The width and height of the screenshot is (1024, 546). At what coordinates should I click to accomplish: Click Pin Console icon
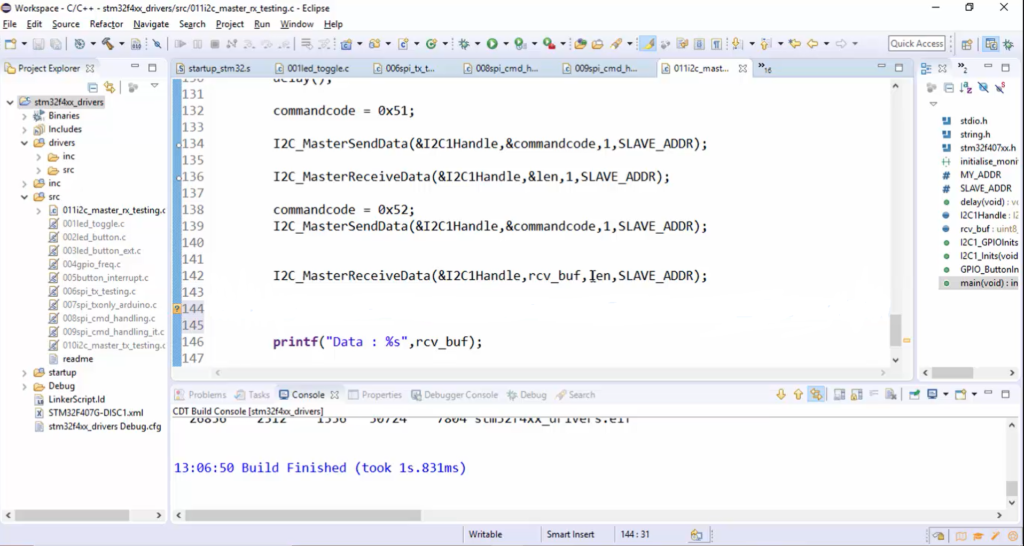tap(914, 394)
